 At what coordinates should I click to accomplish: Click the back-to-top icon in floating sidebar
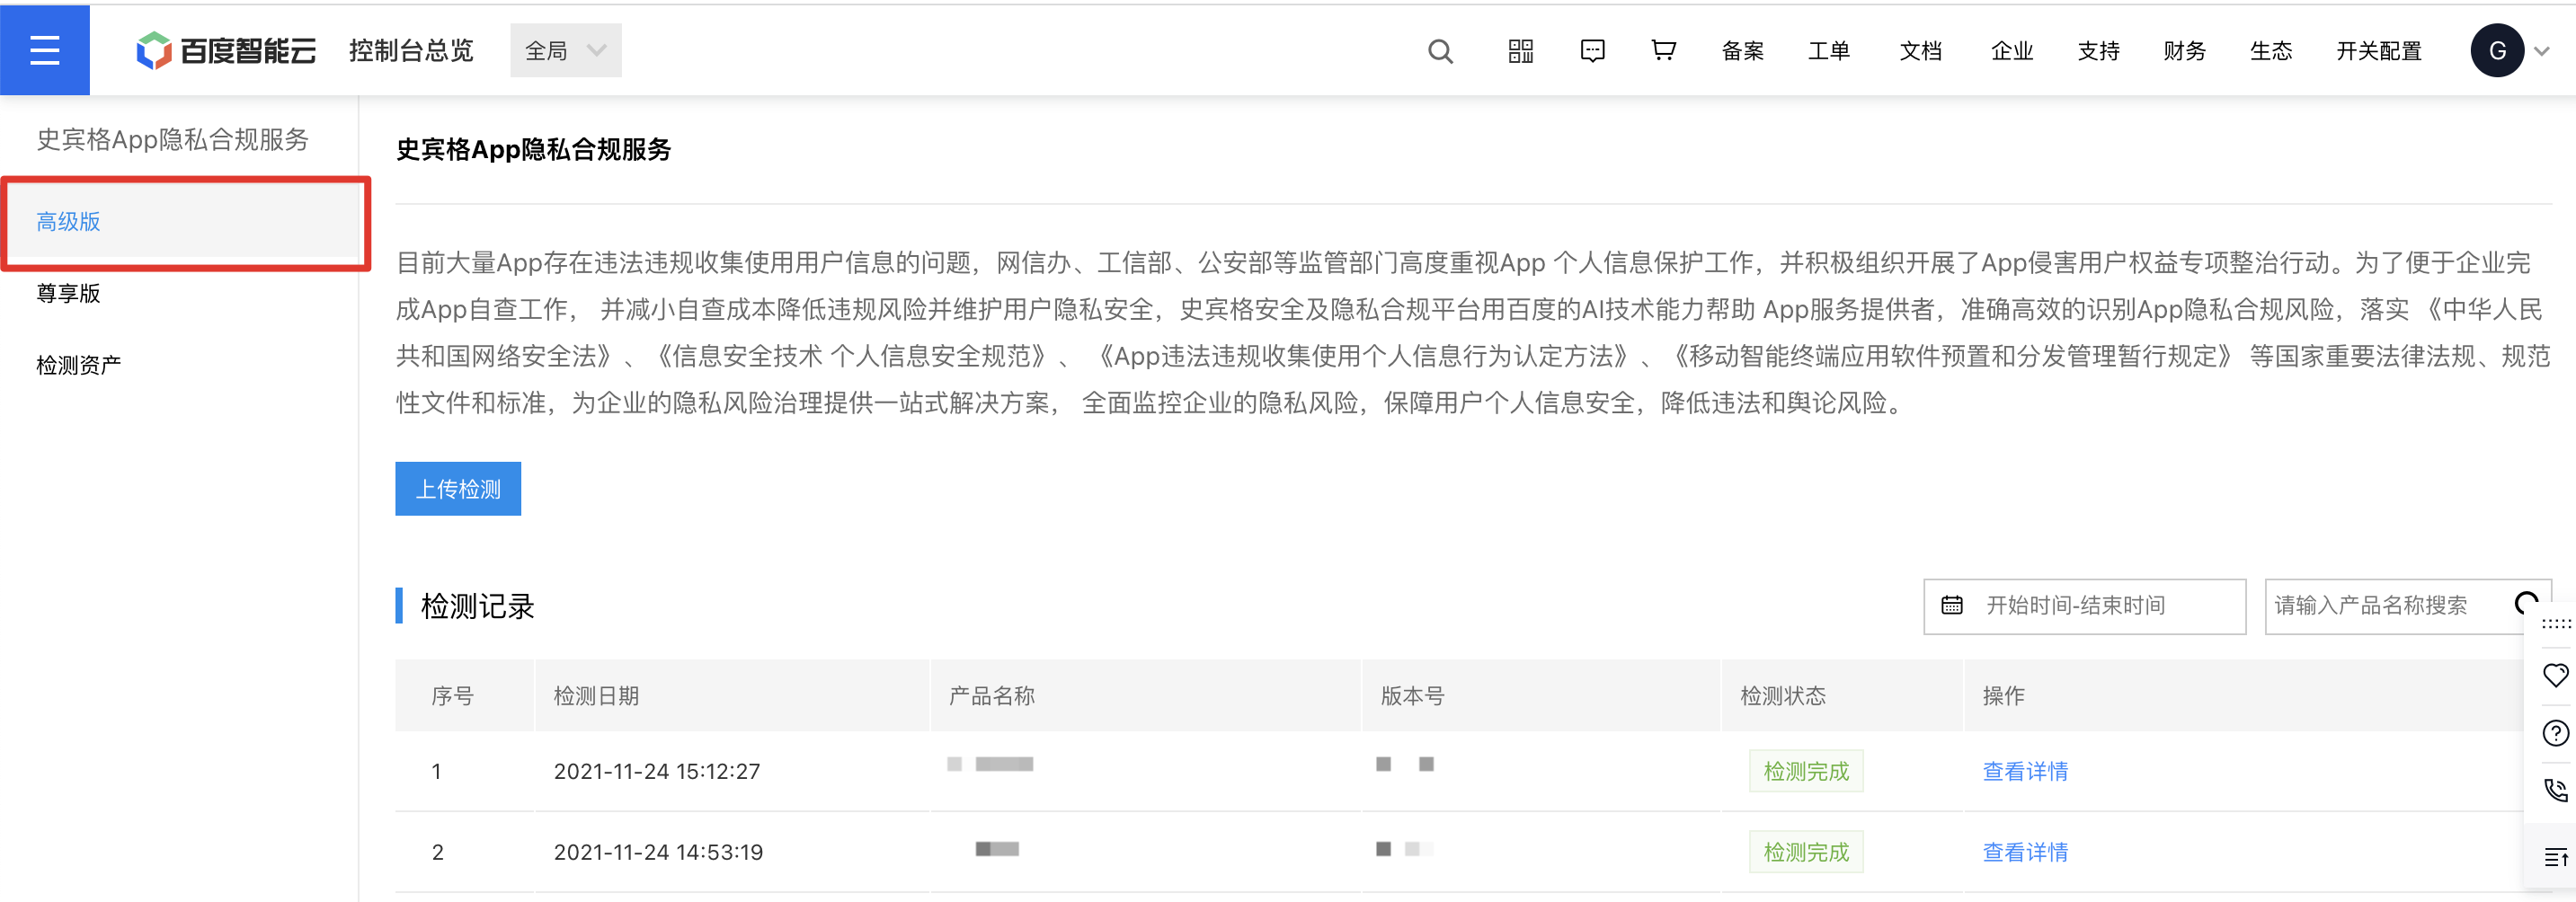click(x=2555, y=857)
